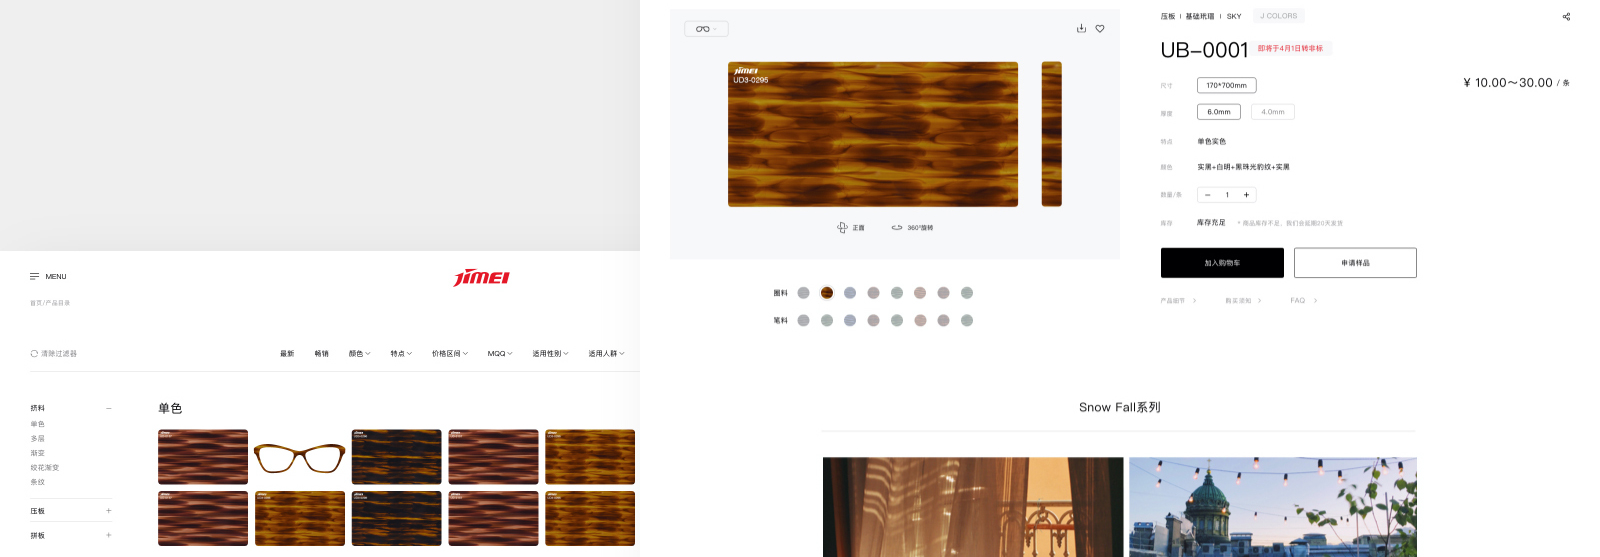This screenshot has width=1600, height=557.
Task: Expand the 颜色 filter dropdown
Action: tap(359, 354)
